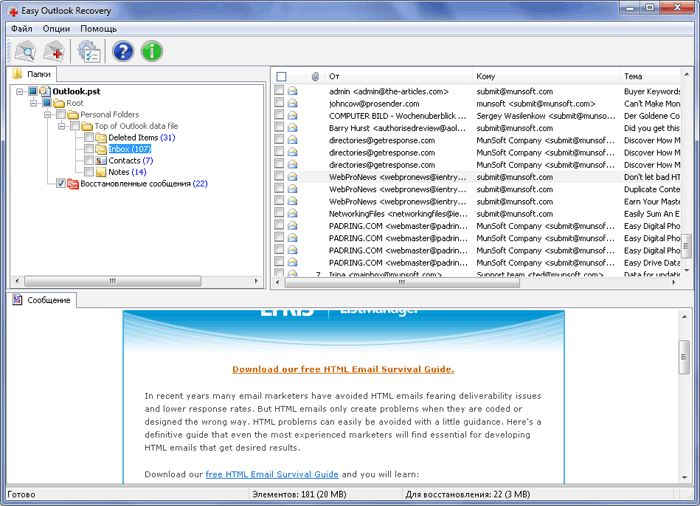The image size is (700, 506).
Task: Select the 'Easily Sum An E' subject message
Action: click(x=477, y=214)
